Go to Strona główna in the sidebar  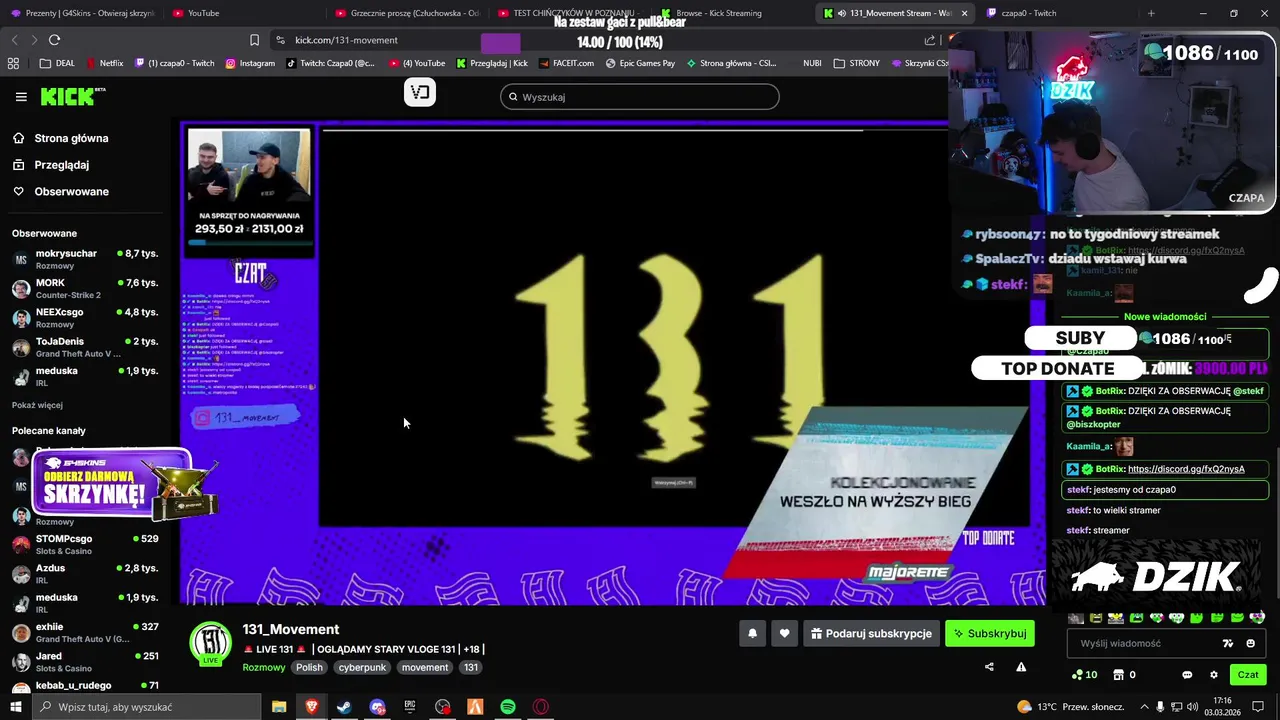(x=60, y=138)
